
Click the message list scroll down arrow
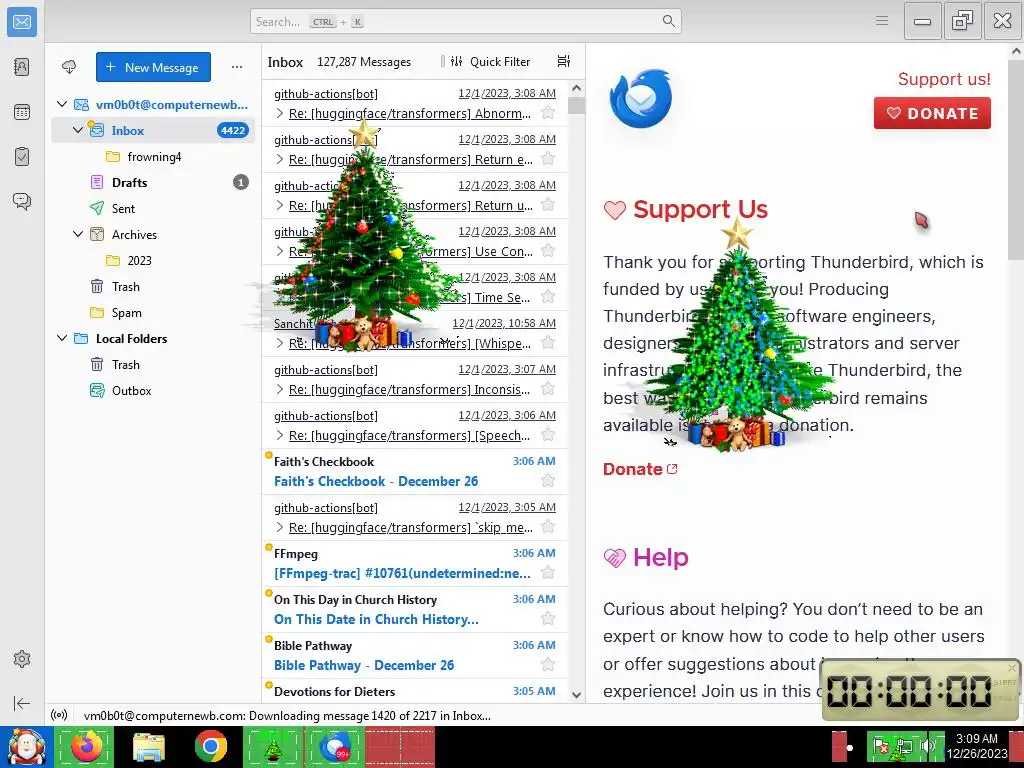point(577,695)
